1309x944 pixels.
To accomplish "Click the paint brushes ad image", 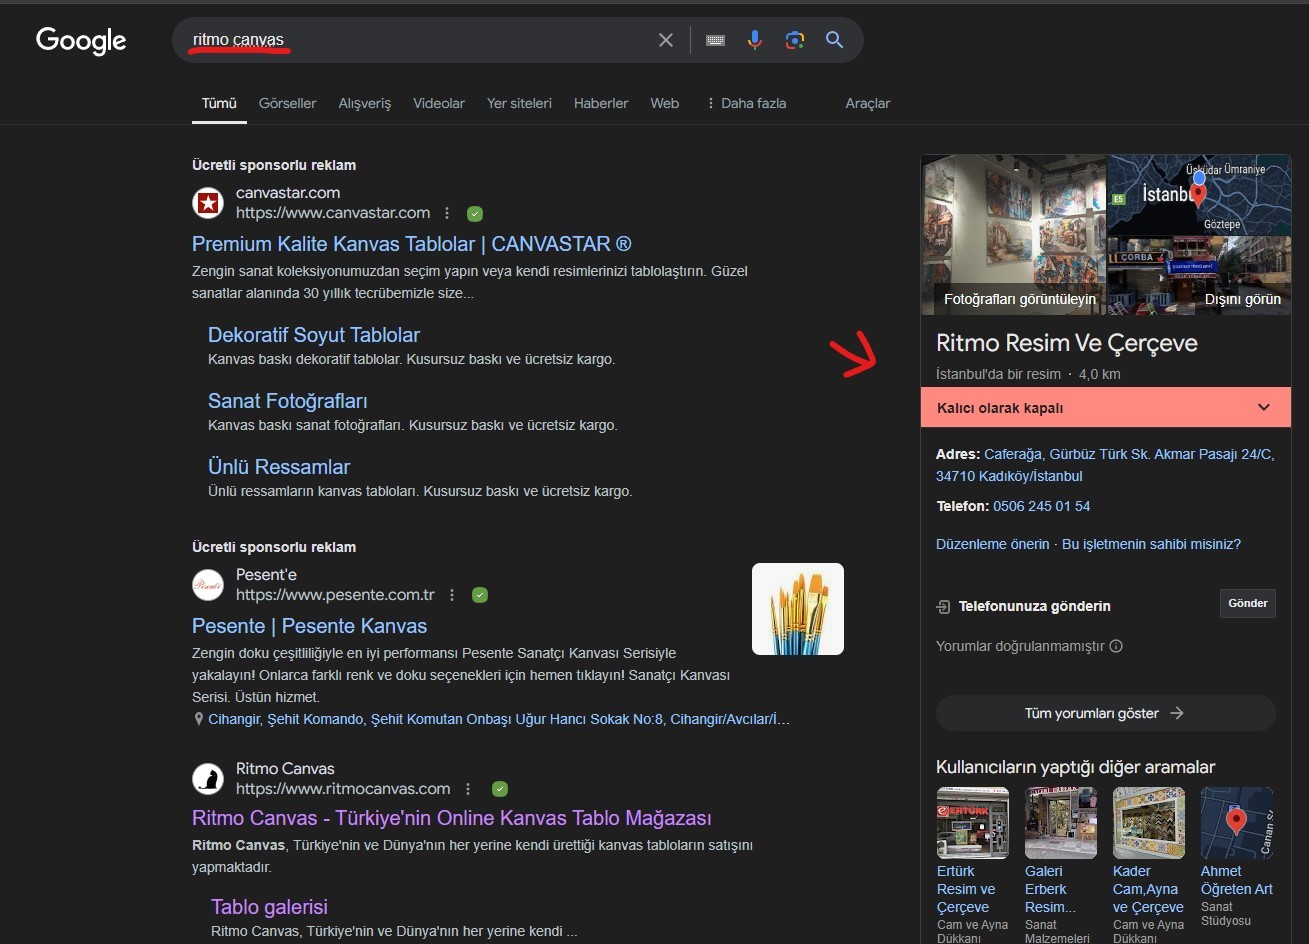I will click(x=798, y=609).
